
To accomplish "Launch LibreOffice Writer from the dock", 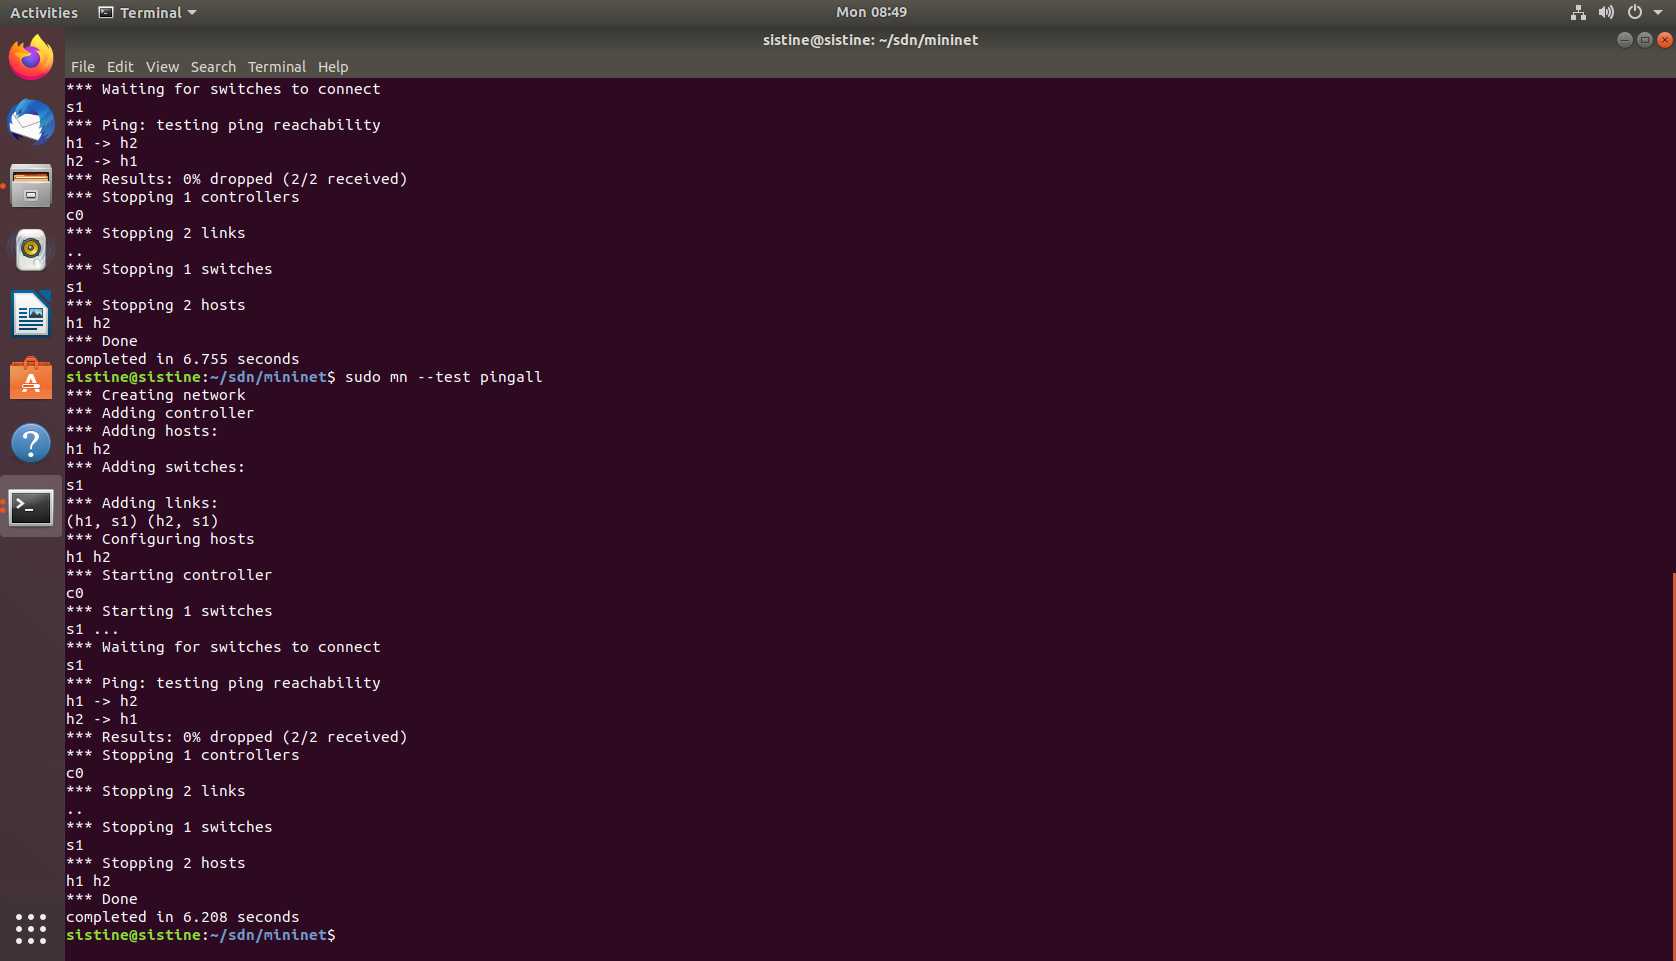I will point(31,314).
